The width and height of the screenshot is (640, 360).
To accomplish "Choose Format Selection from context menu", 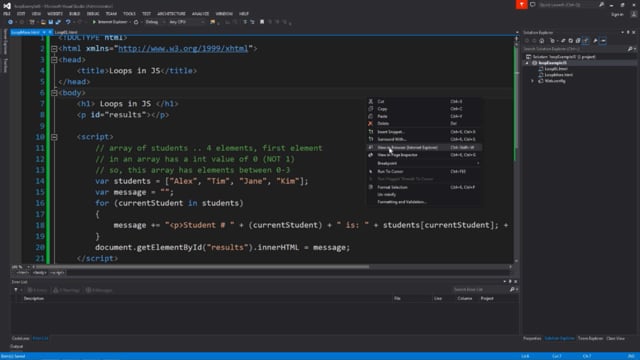I will [424, 187].
